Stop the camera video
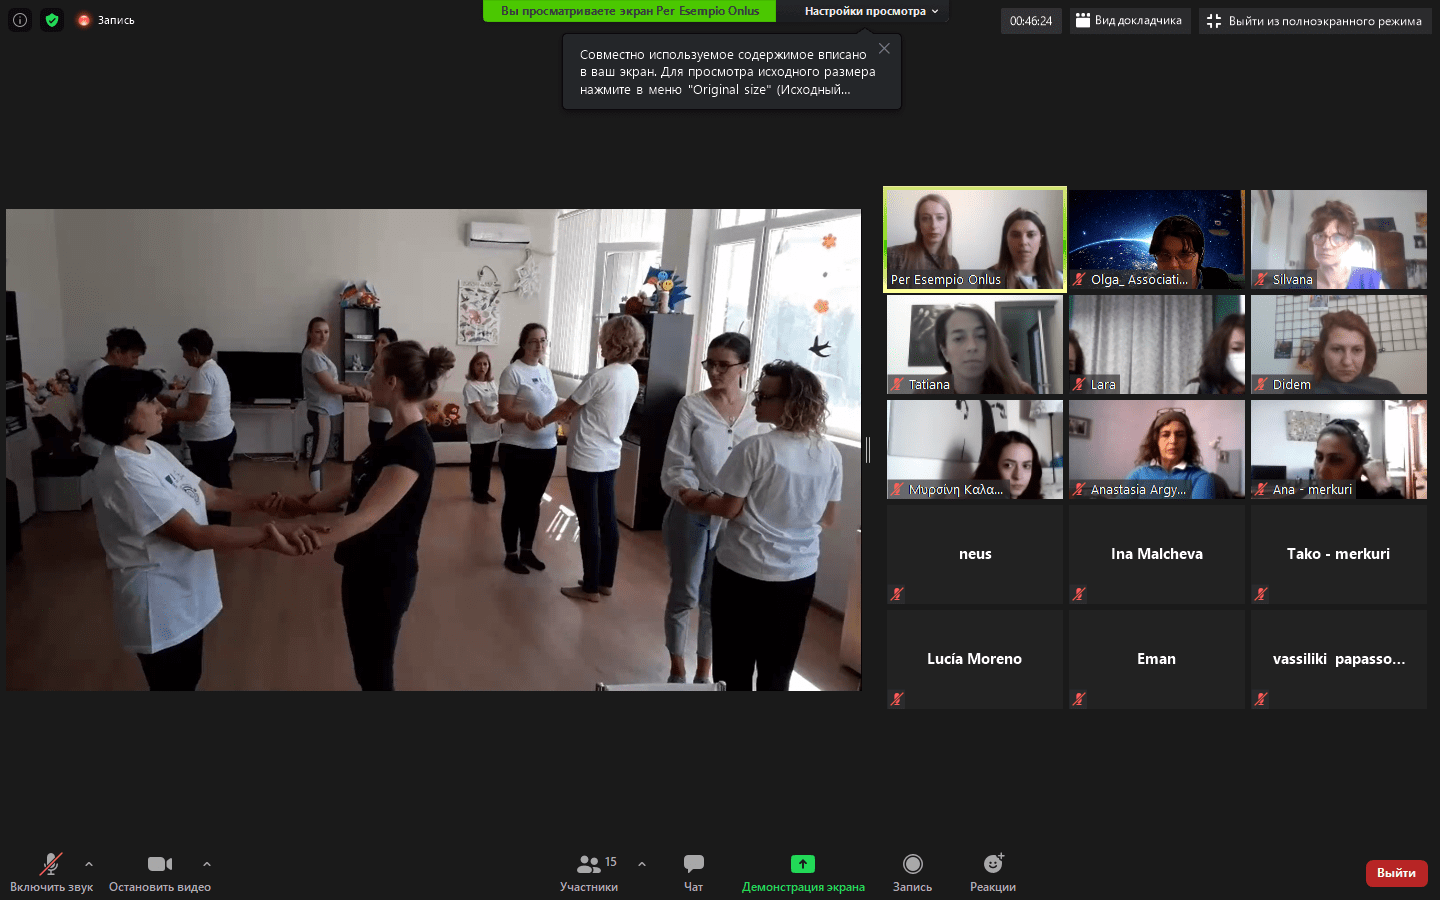Image resolution: width=1440 pixels, height=900 pixels. (x=160, y=871)
